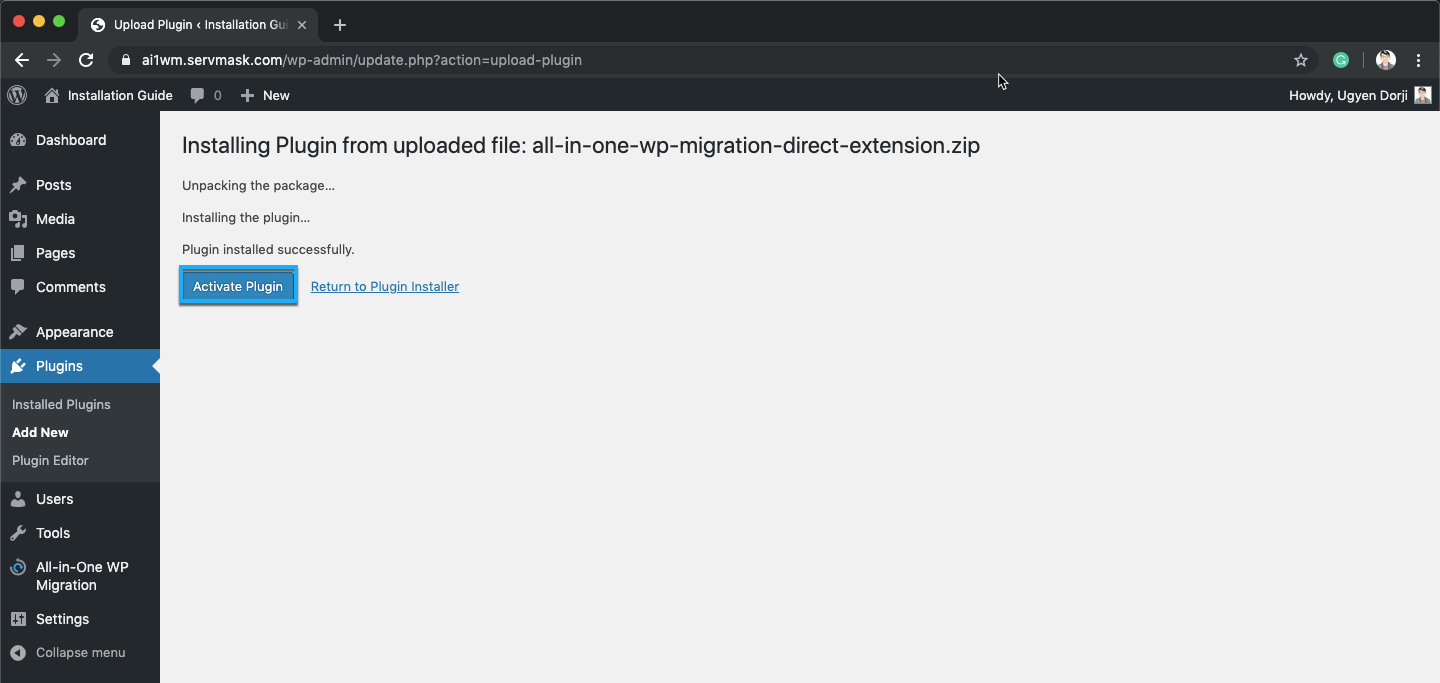Click the Installation Guide site link

click(x=119, y=95)
